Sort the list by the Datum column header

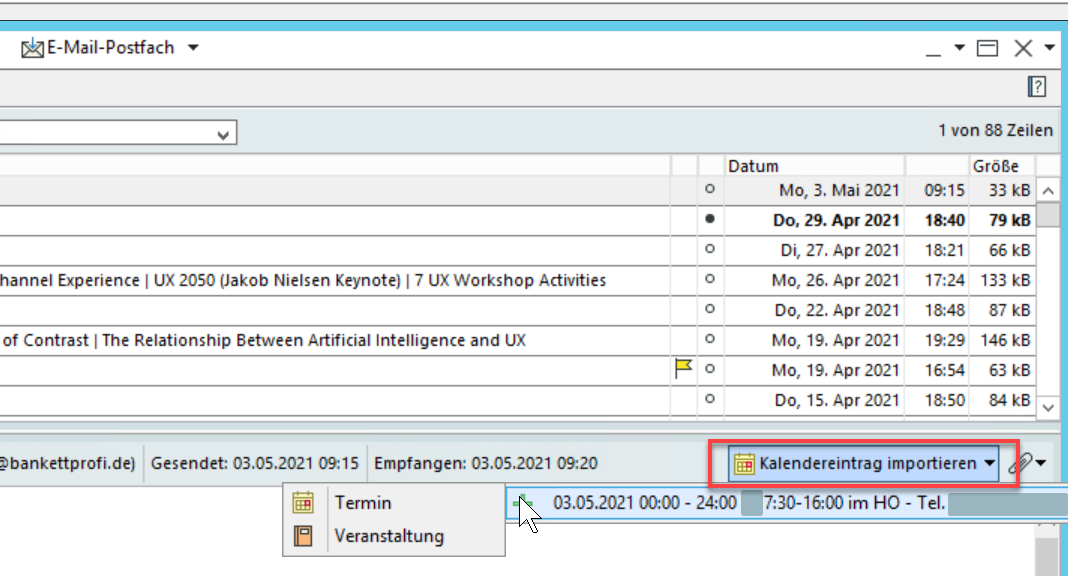814,166
